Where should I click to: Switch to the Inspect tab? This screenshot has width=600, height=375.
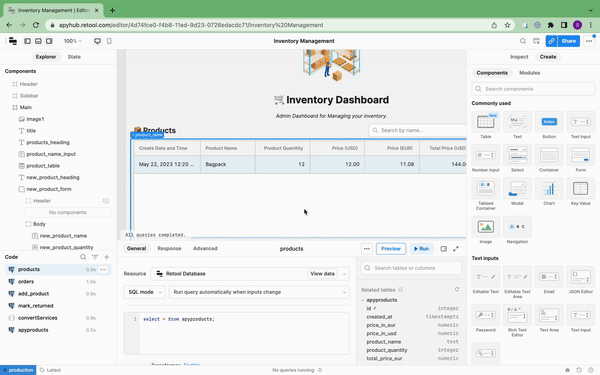(519, 57)
